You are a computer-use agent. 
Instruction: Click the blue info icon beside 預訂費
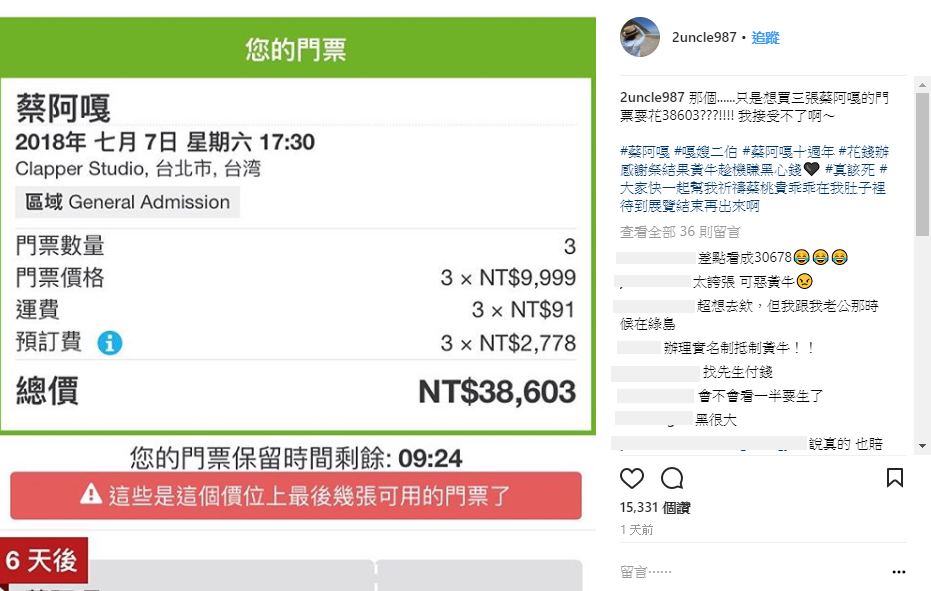click(x=110, y=343)
